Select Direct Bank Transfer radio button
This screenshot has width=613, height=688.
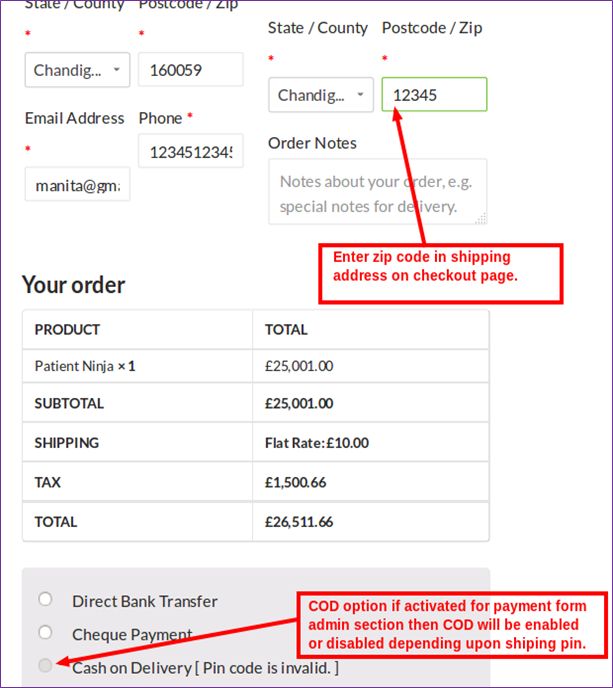click(45, 599)
